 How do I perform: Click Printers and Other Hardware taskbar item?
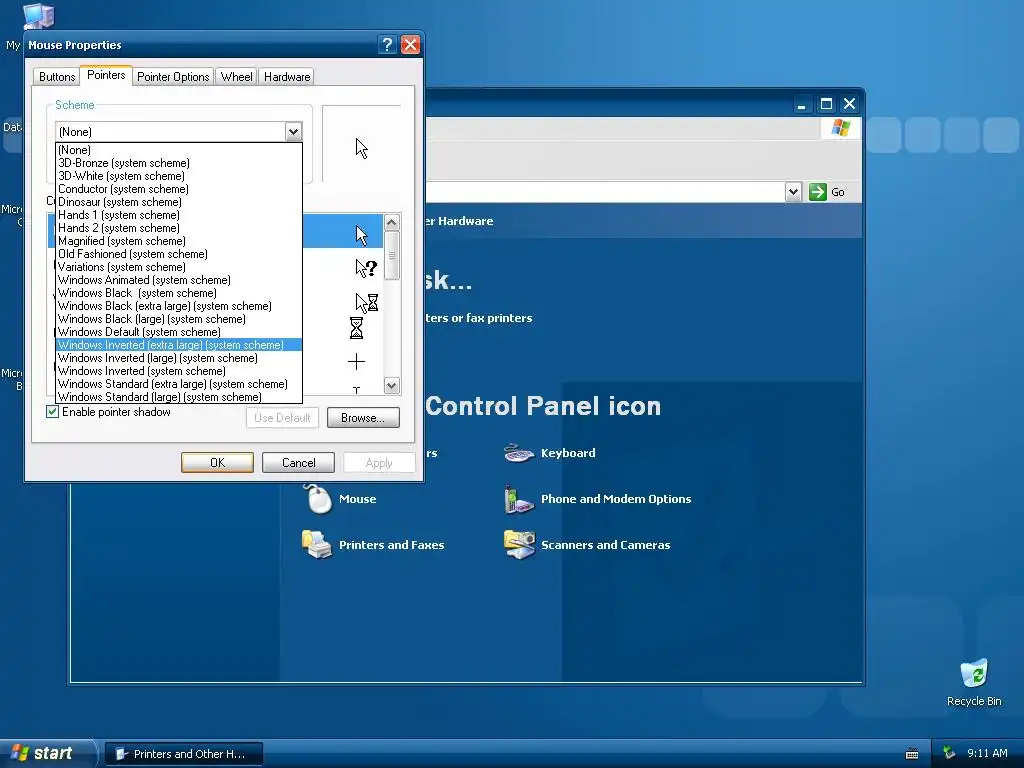pyautogui.click(x=184, y=754)
